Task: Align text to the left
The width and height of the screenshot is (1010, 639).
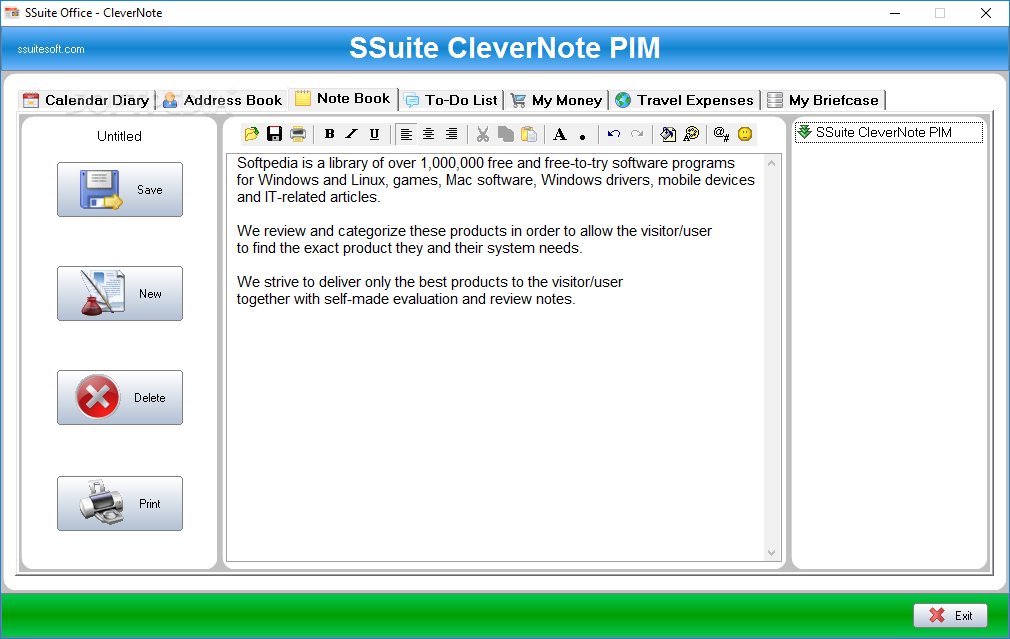Action: 406,134
